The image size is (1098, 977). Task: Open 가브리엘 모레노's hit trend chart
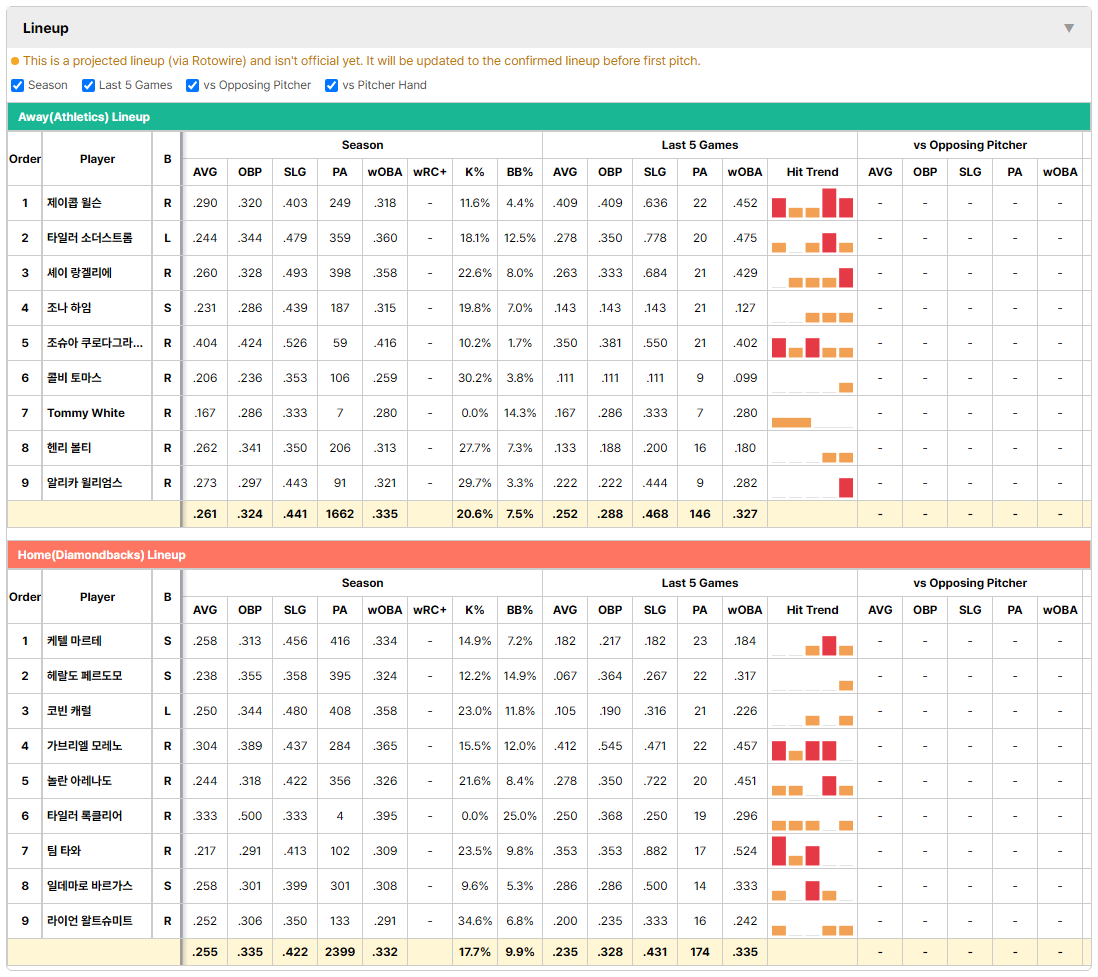[812, 746]
